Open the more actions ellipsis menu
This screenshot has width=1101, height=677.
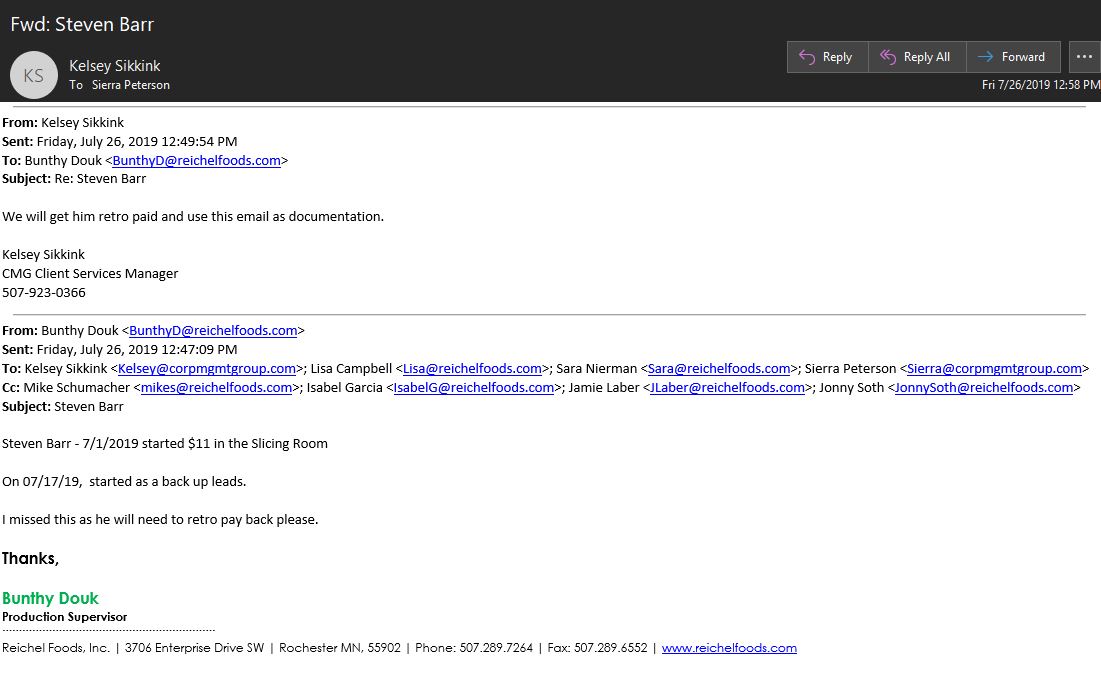1084,57
